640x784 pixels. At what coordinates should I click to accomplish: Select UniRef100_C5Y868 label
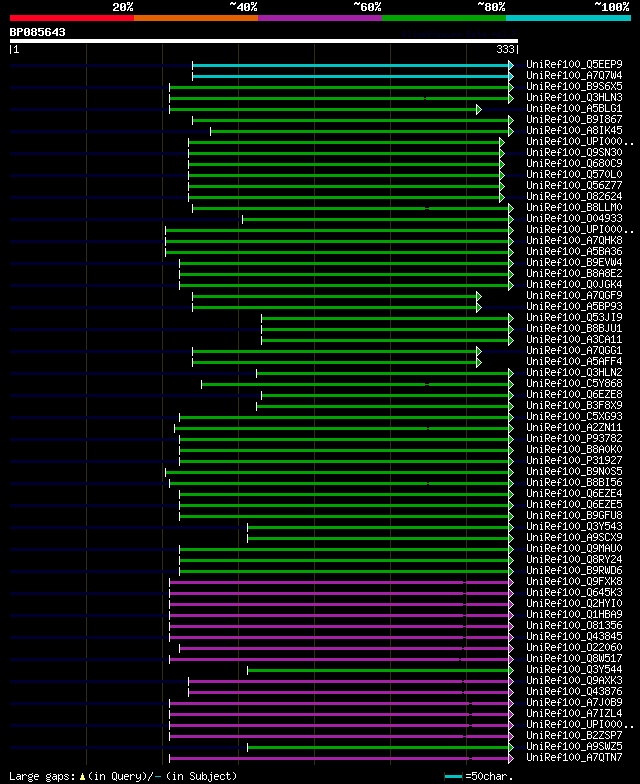click(574, 384)
